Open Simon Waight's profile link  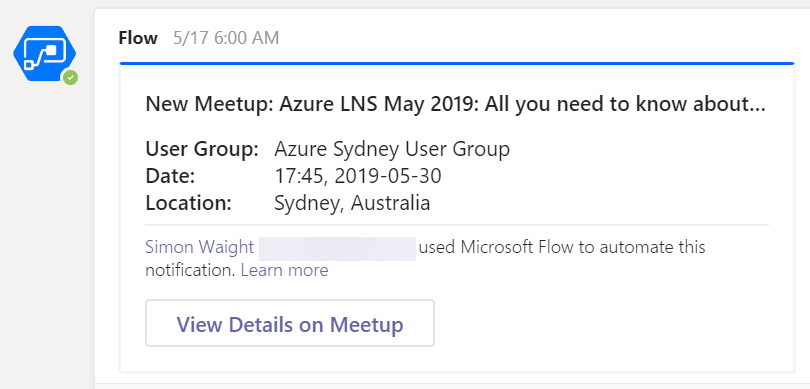pyautogui.click(x=199, y=247)
